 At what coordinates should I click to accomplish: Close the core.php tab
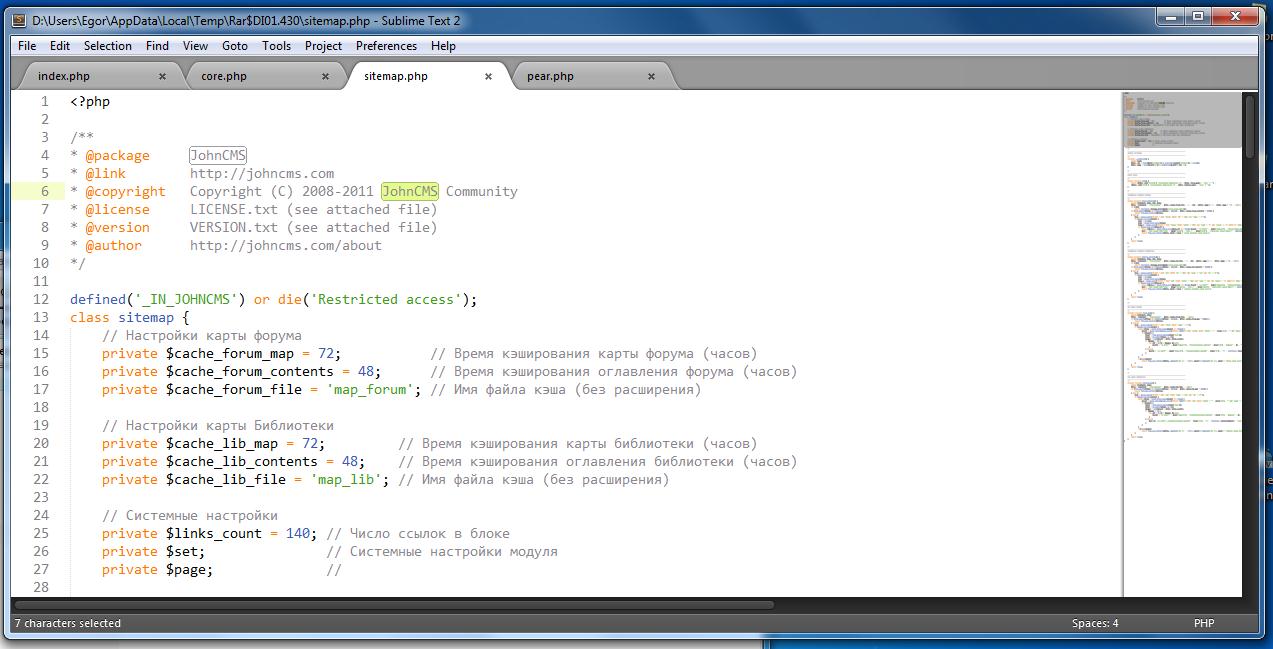click(x=325, y=76)
